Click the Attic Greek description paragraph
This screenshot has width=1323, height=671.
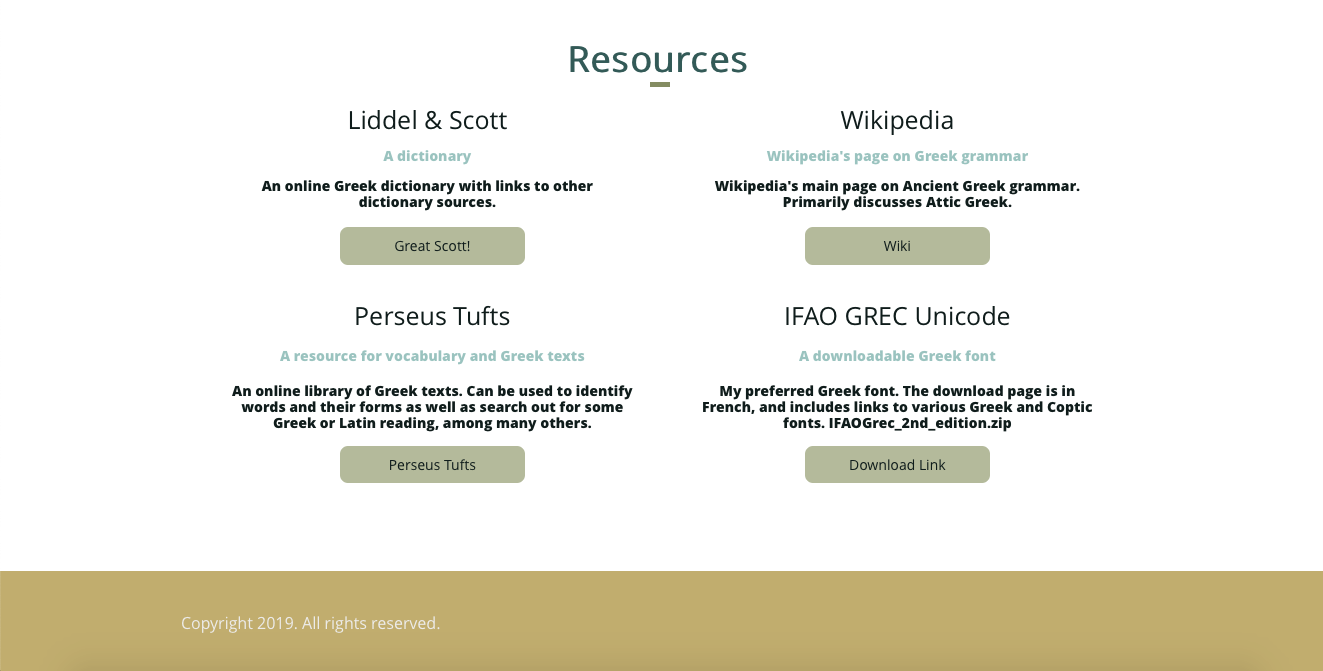tap(897, 194)
